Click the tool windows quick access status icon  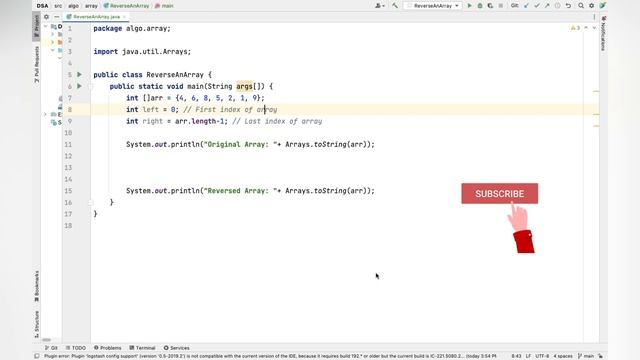(37, 356)
